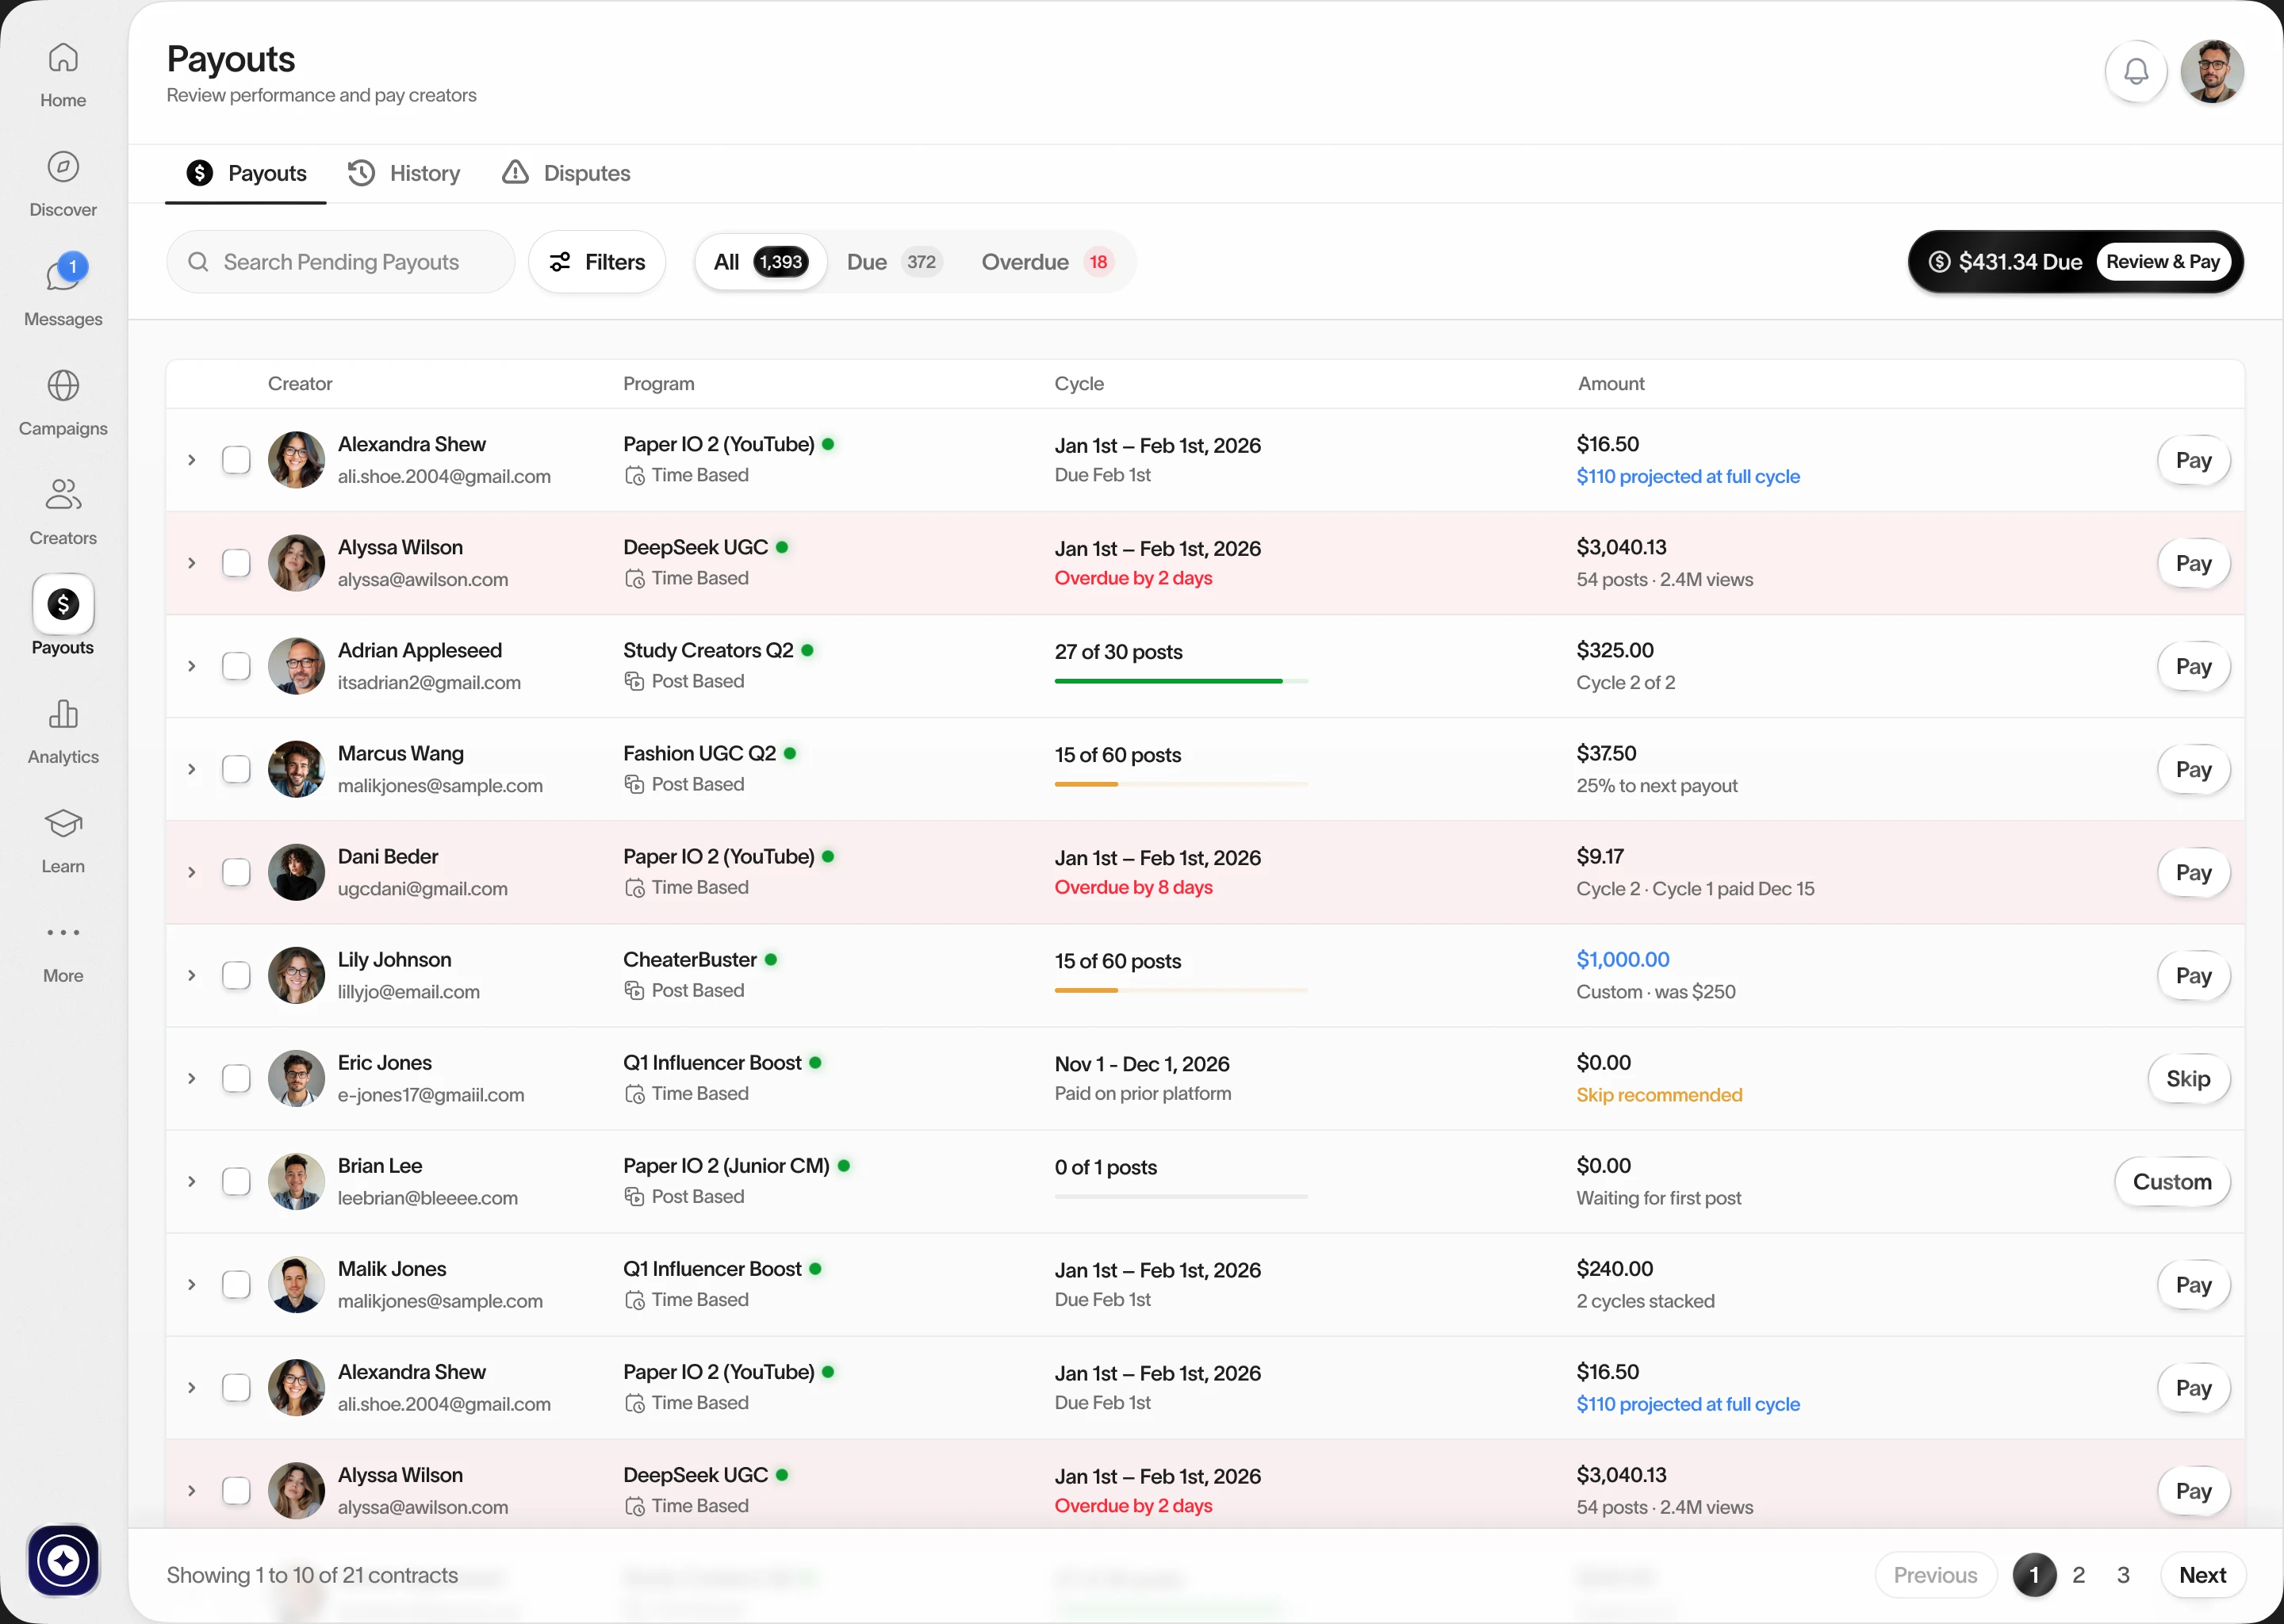This screenshot has width=2284, height=1624.
Task: Open Creators people icon
Action: tap(63, 494)
